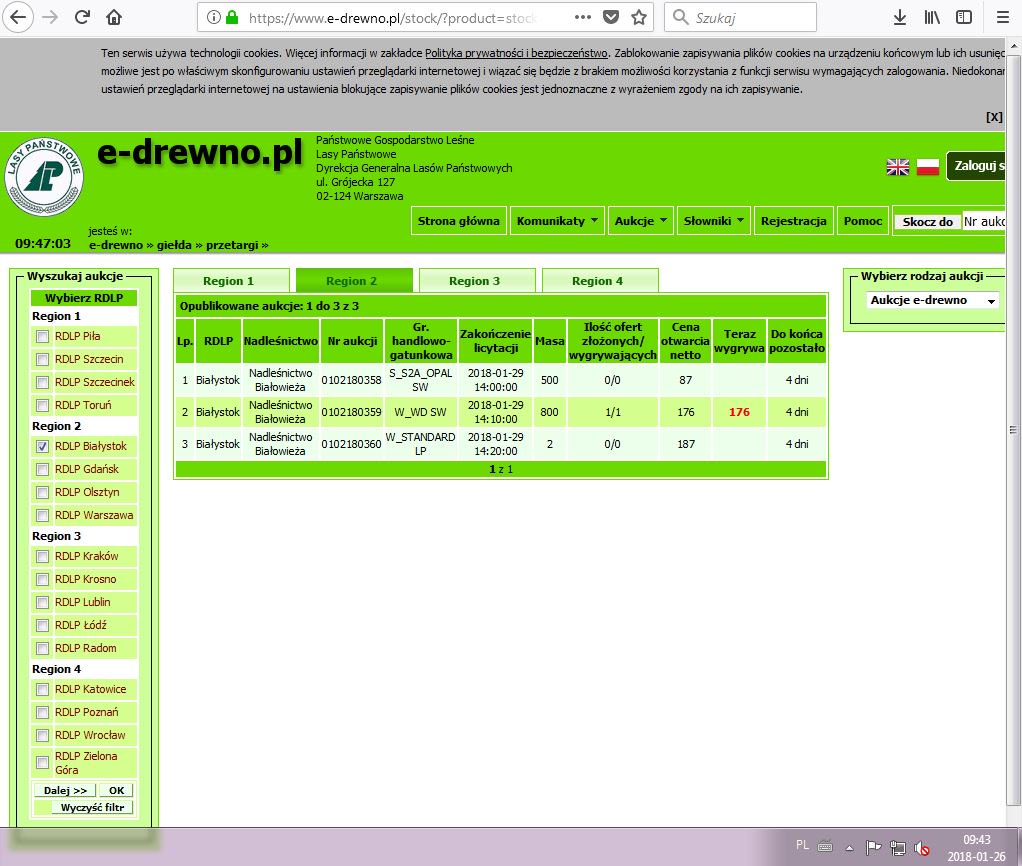
Task: Save page to Pocket icon
Action: pyautogui.click(x=611, y=18)
